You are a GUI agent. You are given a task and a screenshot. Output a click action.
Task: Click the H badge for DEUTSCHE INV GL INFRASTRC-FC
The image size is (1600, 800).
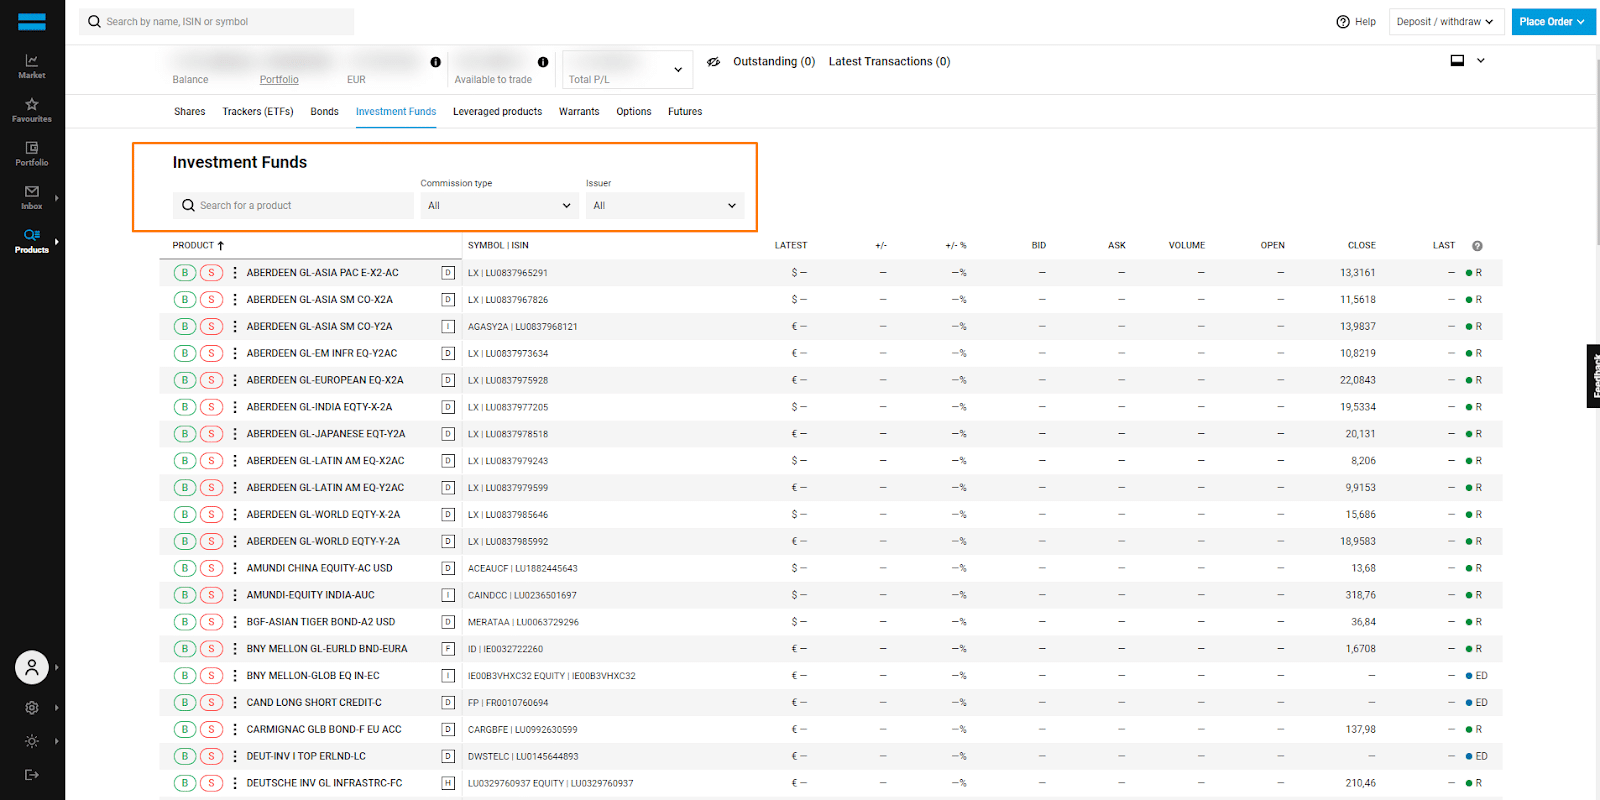(x=448, y=783)
